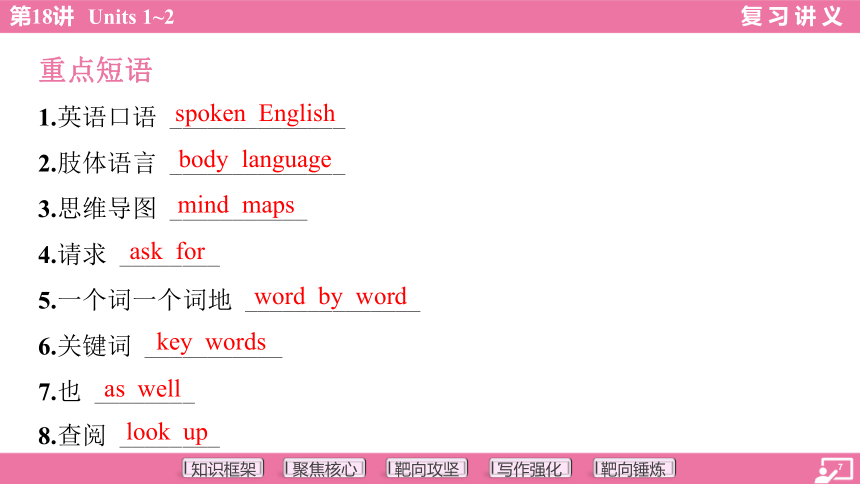Jump to the 靶向攻坚 section
860x484 pixels.
tap(427, 469)
